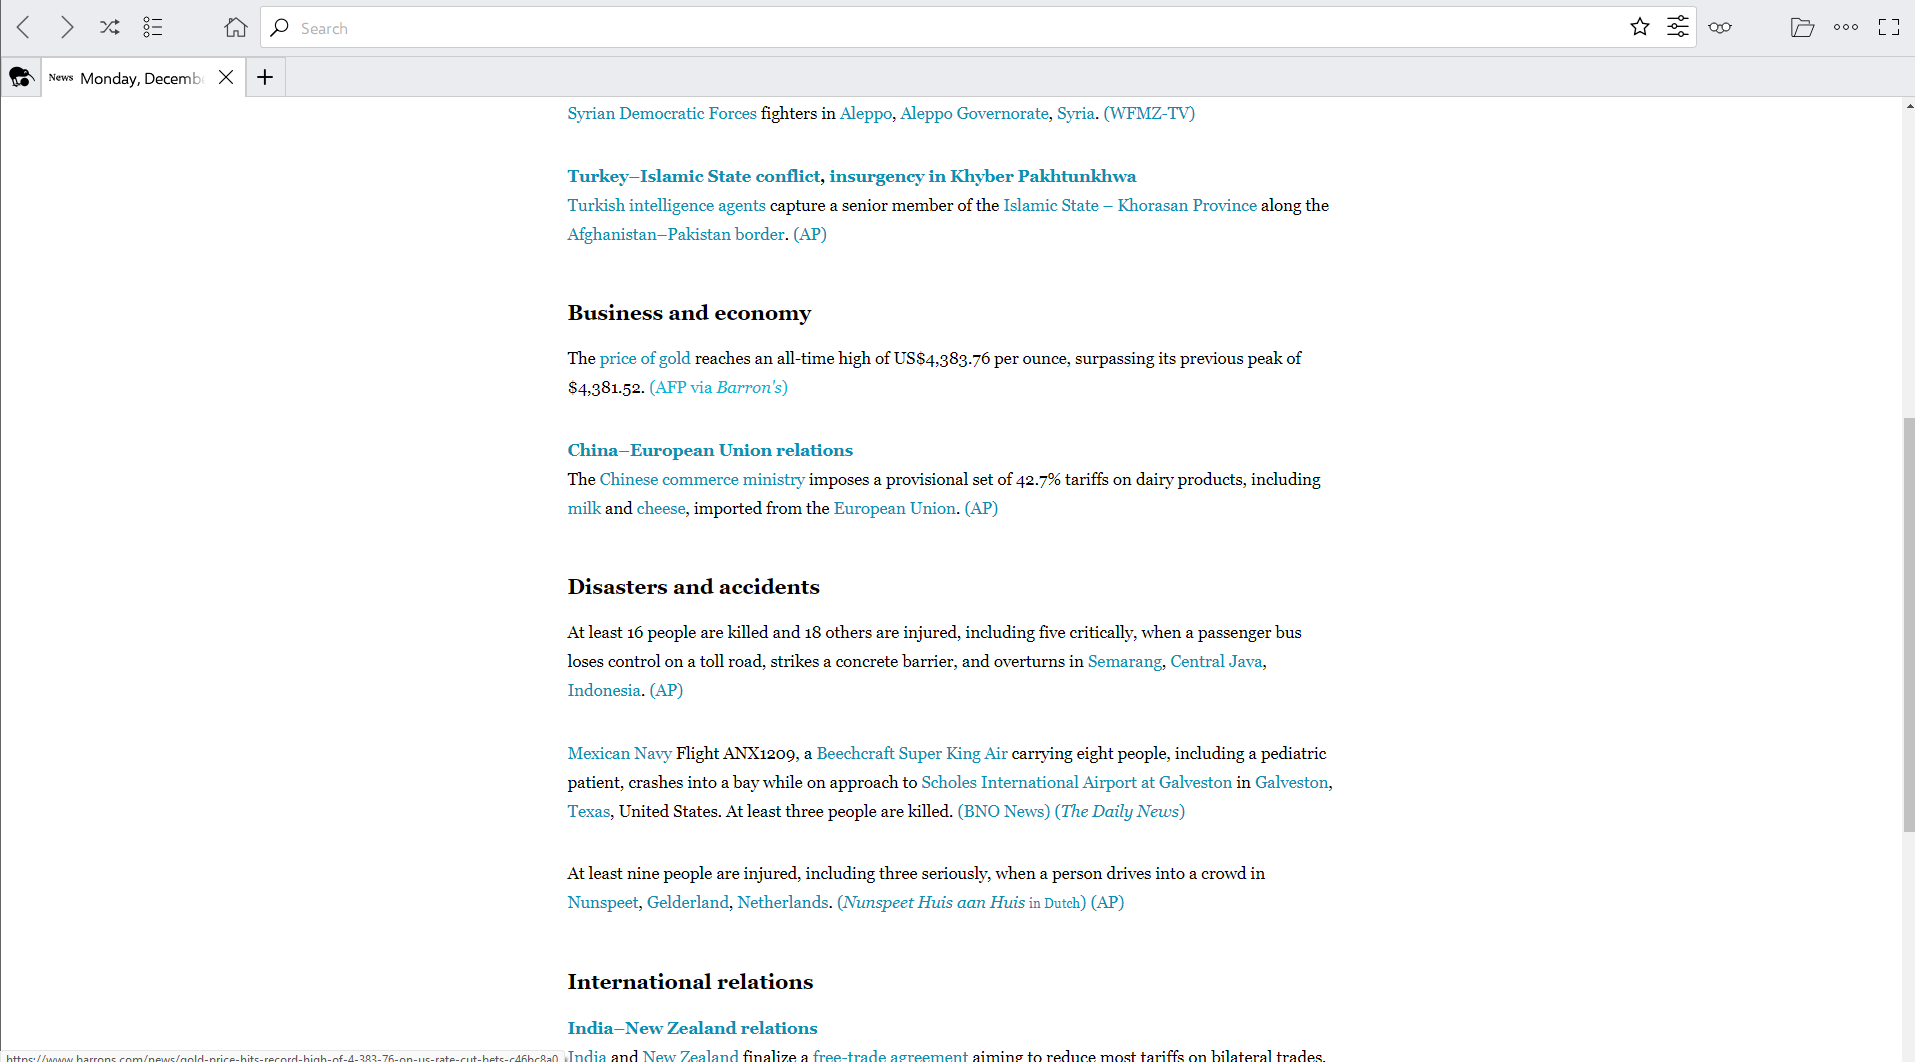Close the Monday, December tab
This screenshot has width=1915, height=1062.
tap(226, 77)
